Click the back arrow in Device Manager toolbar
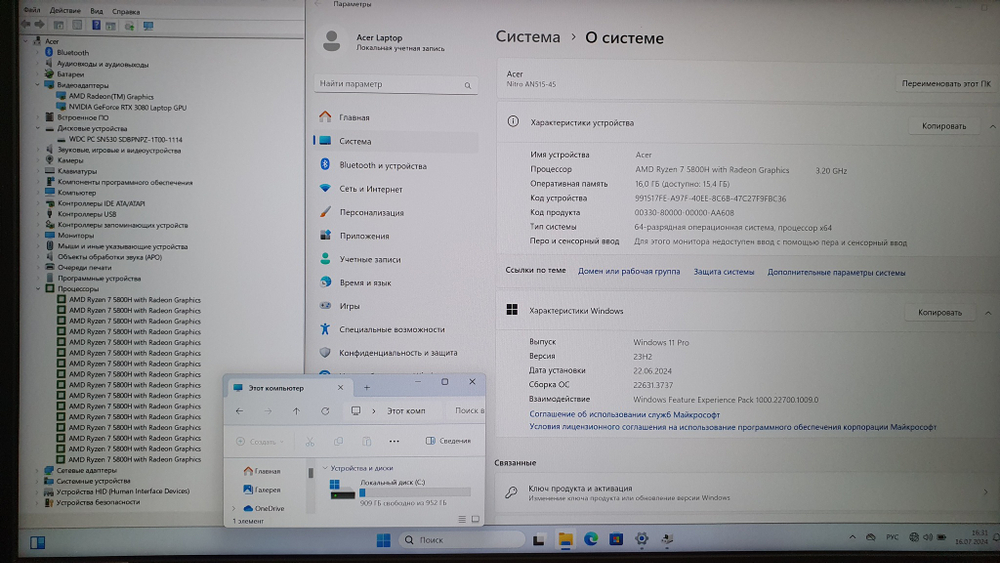This screenshot has height=563, width=1000. (26, 25)
